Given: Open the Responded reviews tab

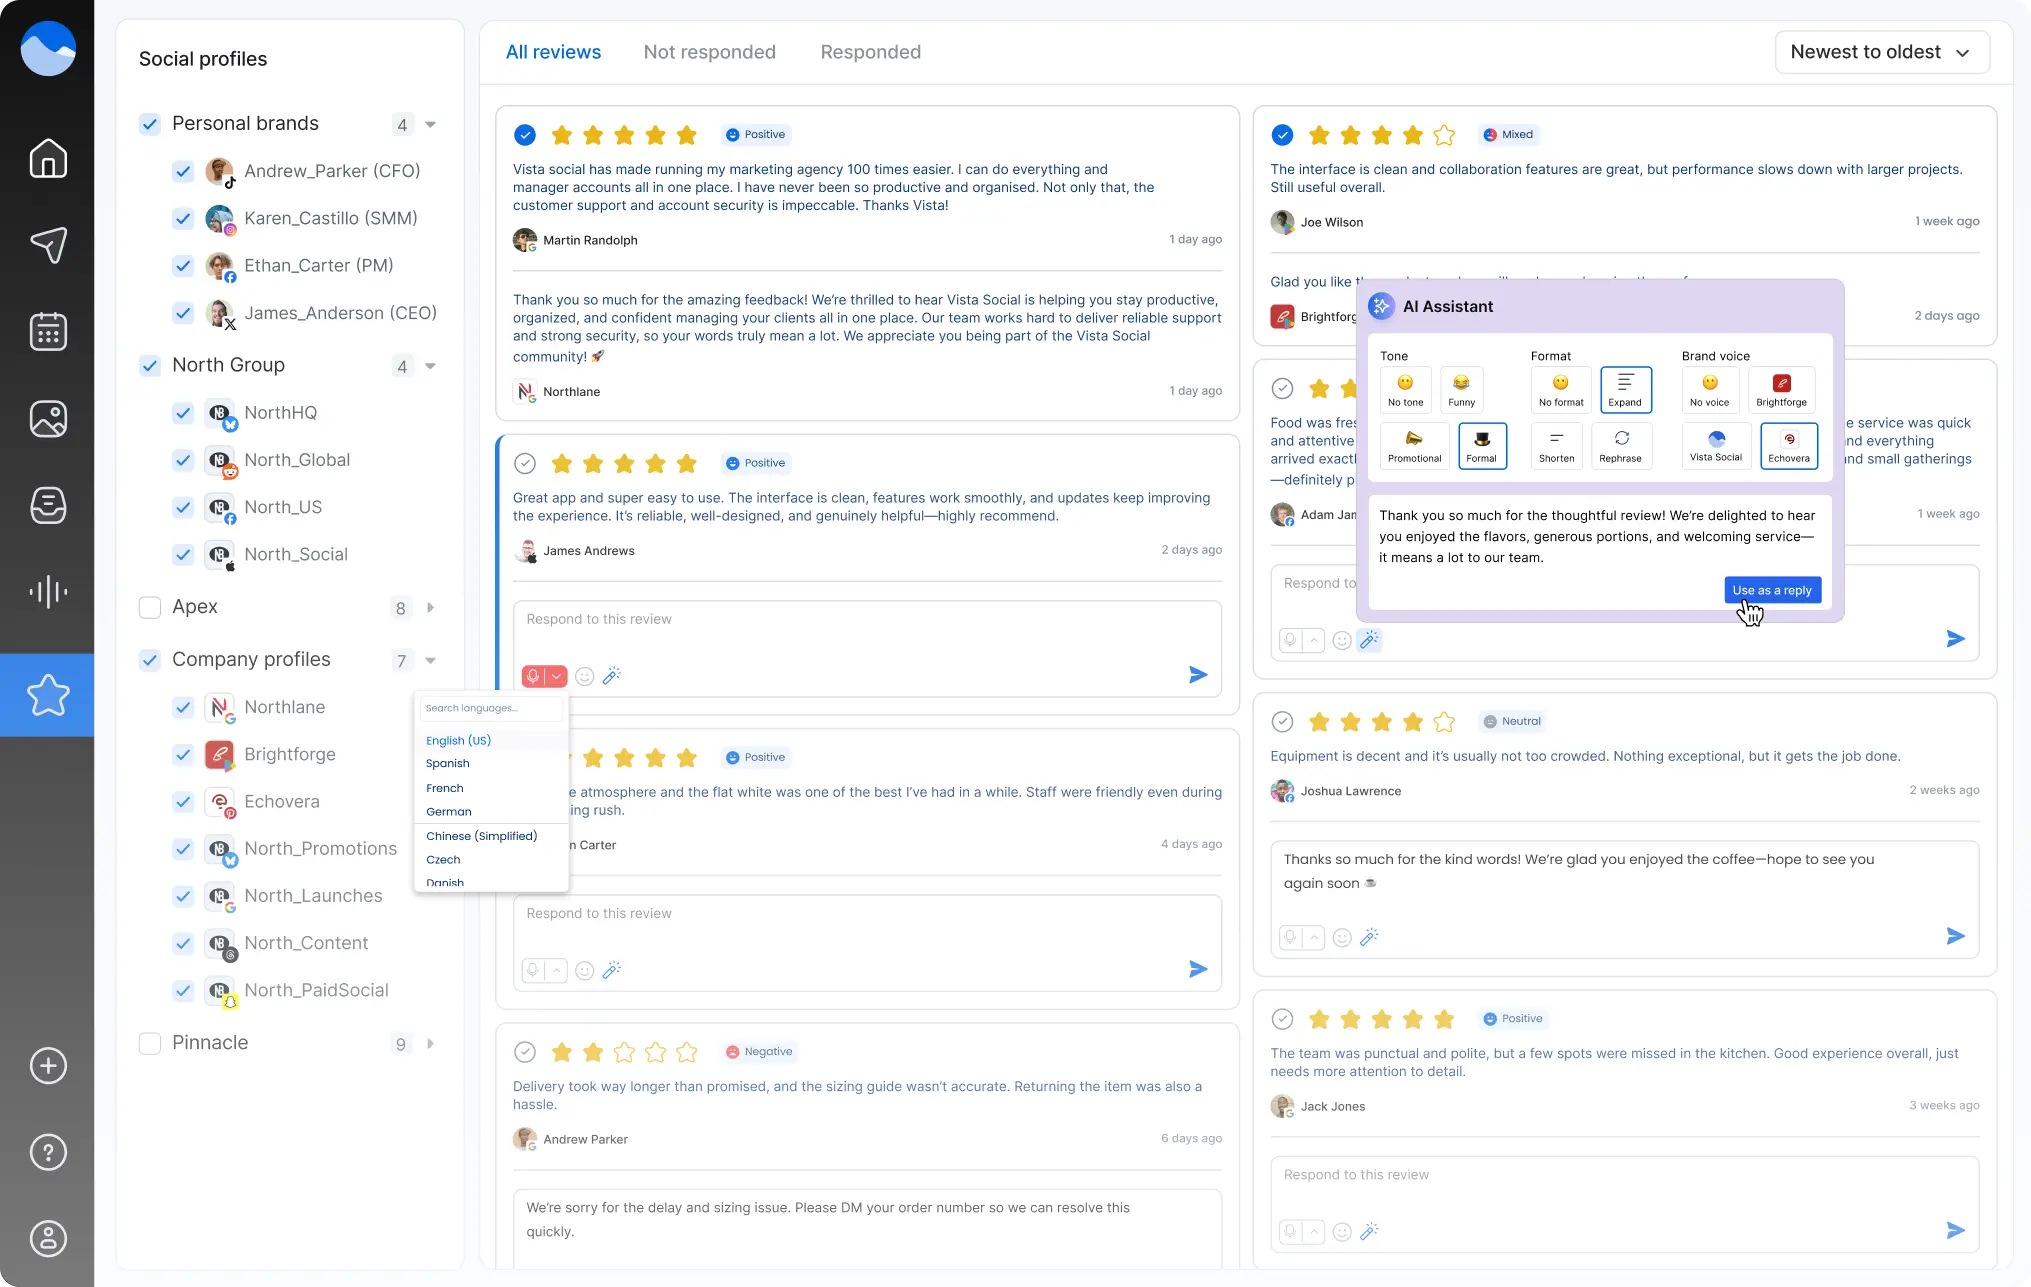Looking at the screenshot, I should tap(870, 51).
